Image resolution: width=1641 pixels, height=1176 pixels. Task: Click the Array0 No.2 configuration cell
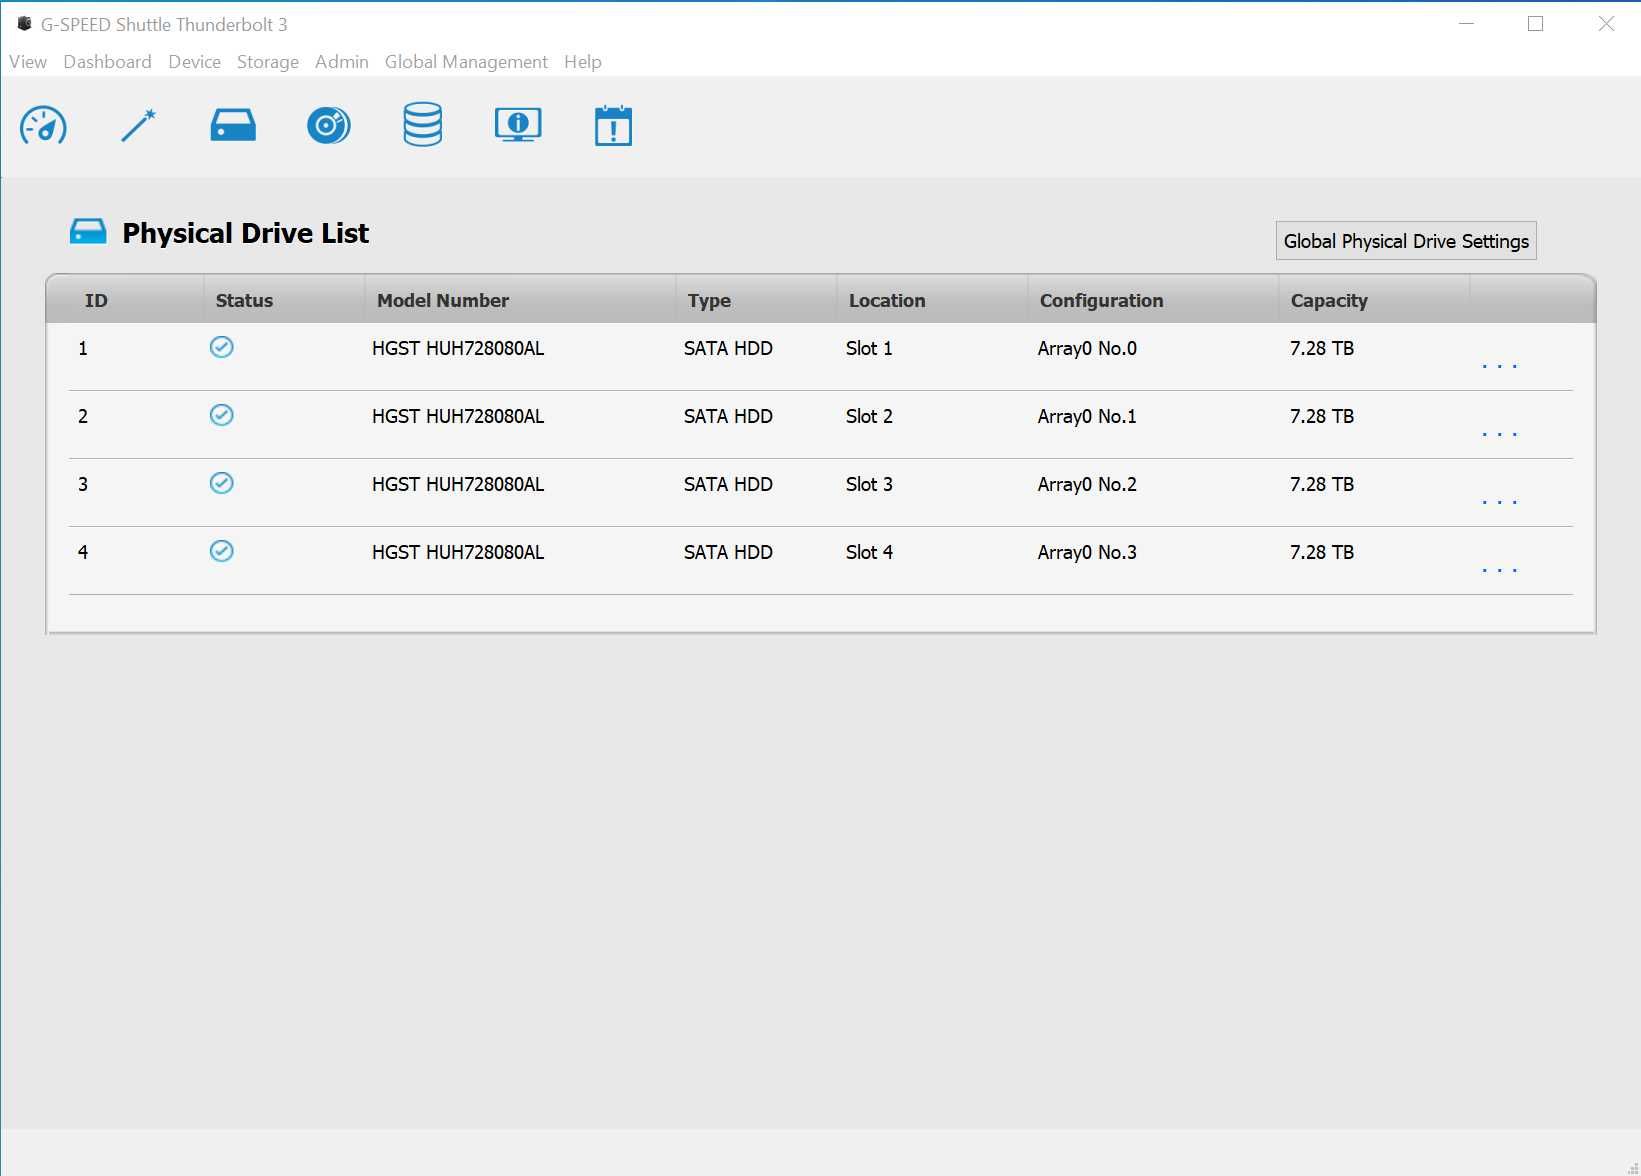(1087, 484)
